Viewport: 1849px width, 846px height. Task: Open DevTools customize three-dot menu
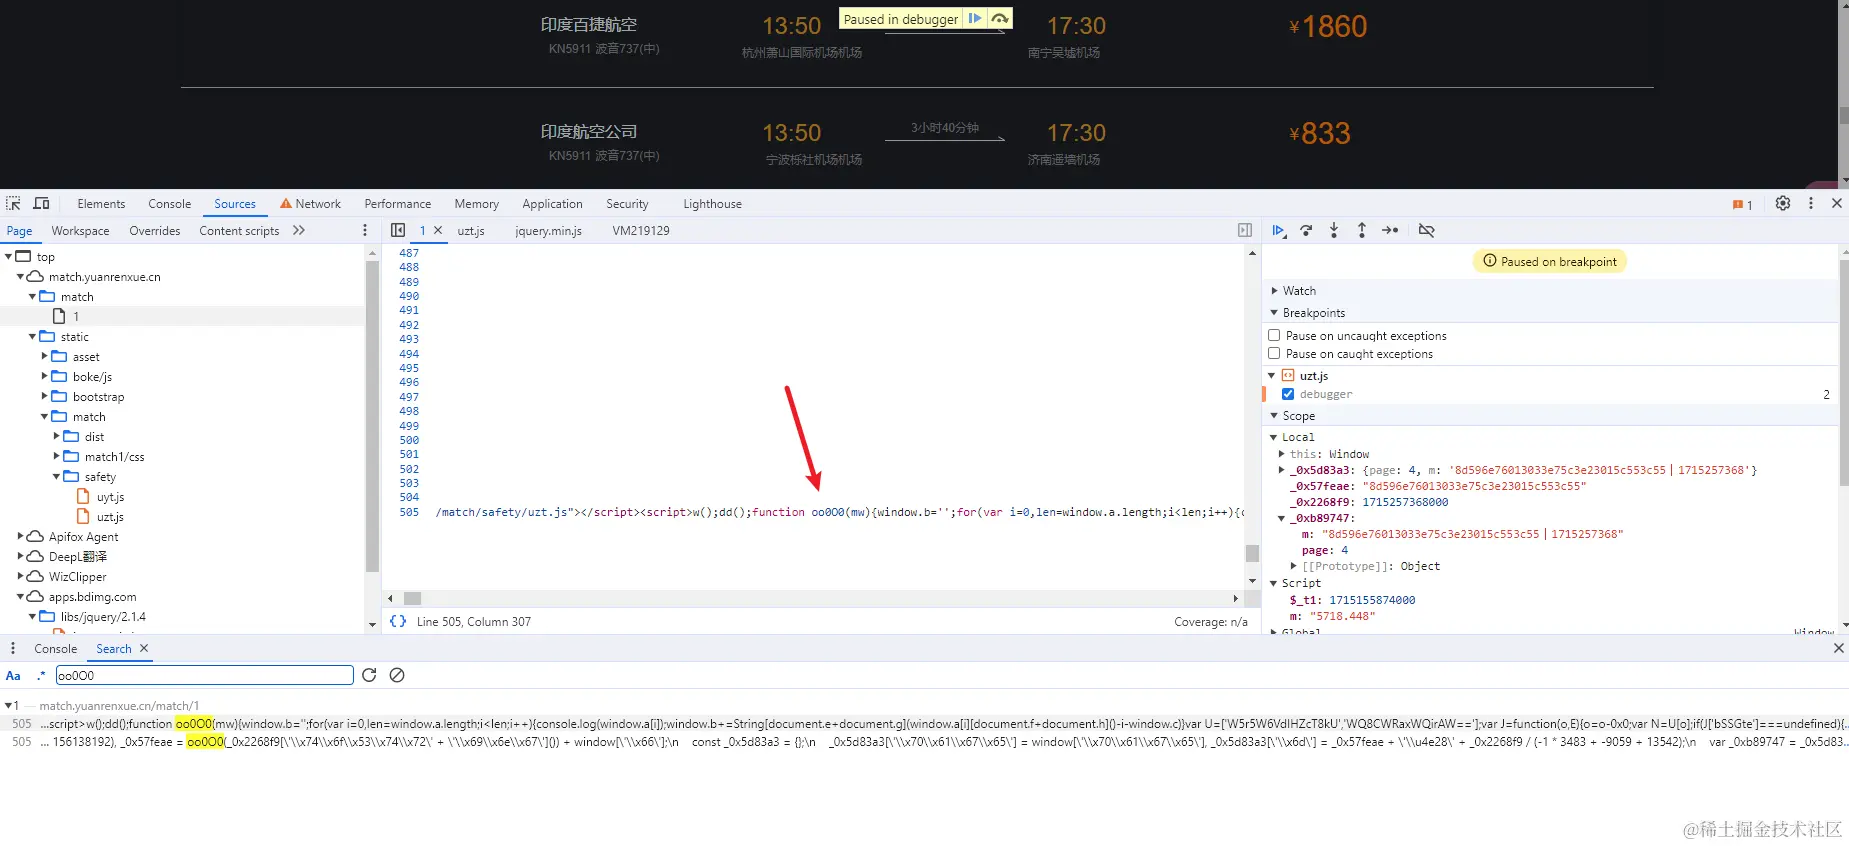[1811, 203]
